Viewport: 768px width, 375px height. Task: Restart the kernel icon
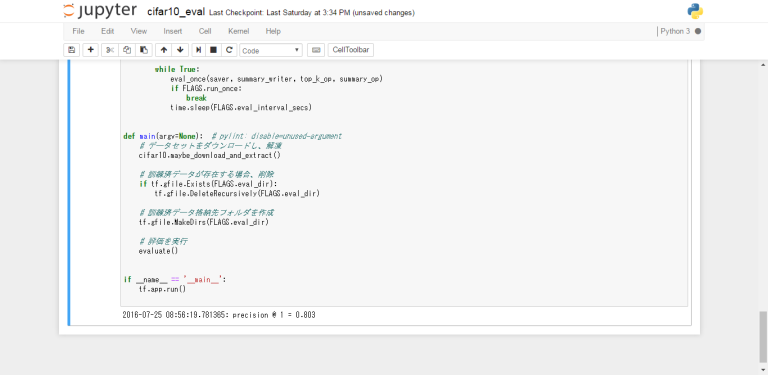[x=229, y=50]
